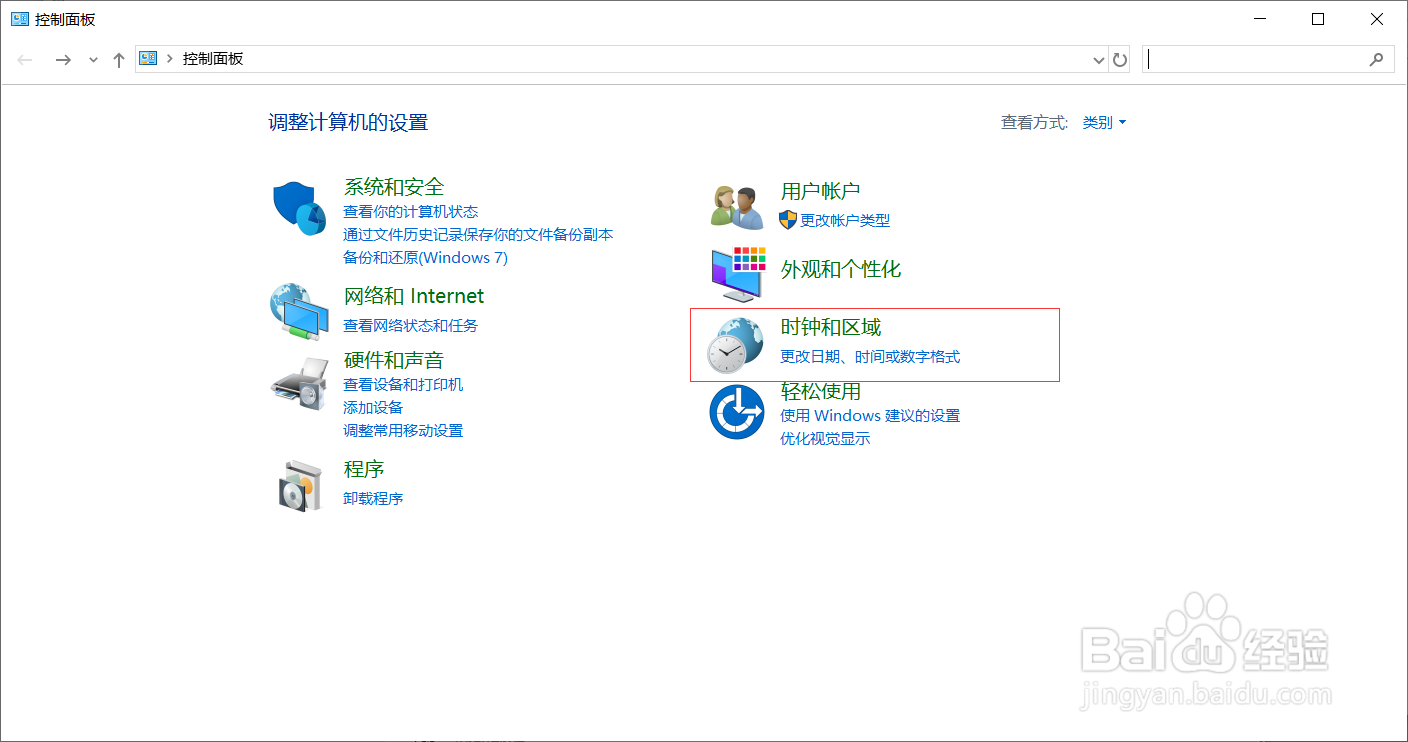
Task: Open 卸载程序 under 程序
Action: [x=372, y=498]
